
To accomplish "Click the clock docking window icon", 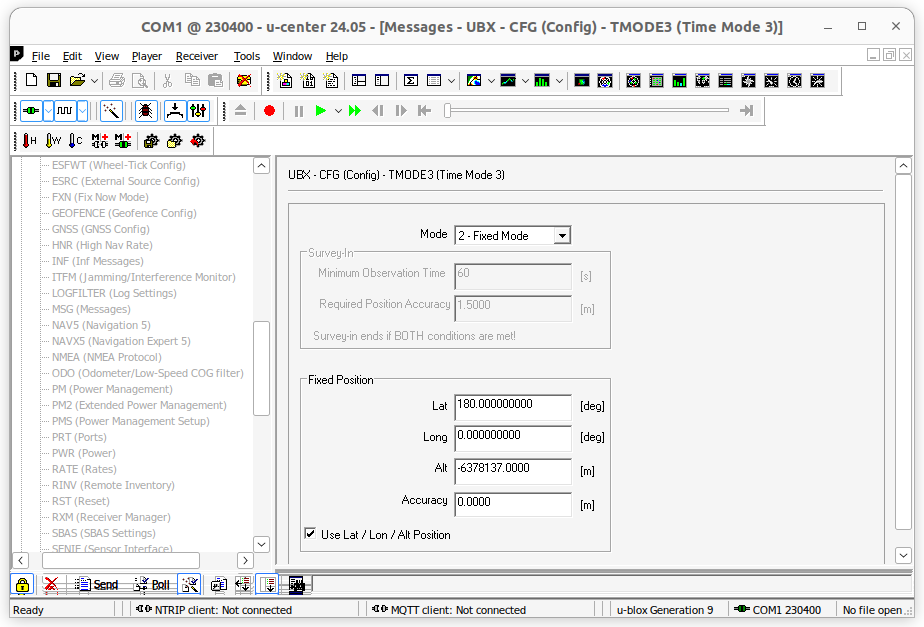I will click(x=794, y=80).
